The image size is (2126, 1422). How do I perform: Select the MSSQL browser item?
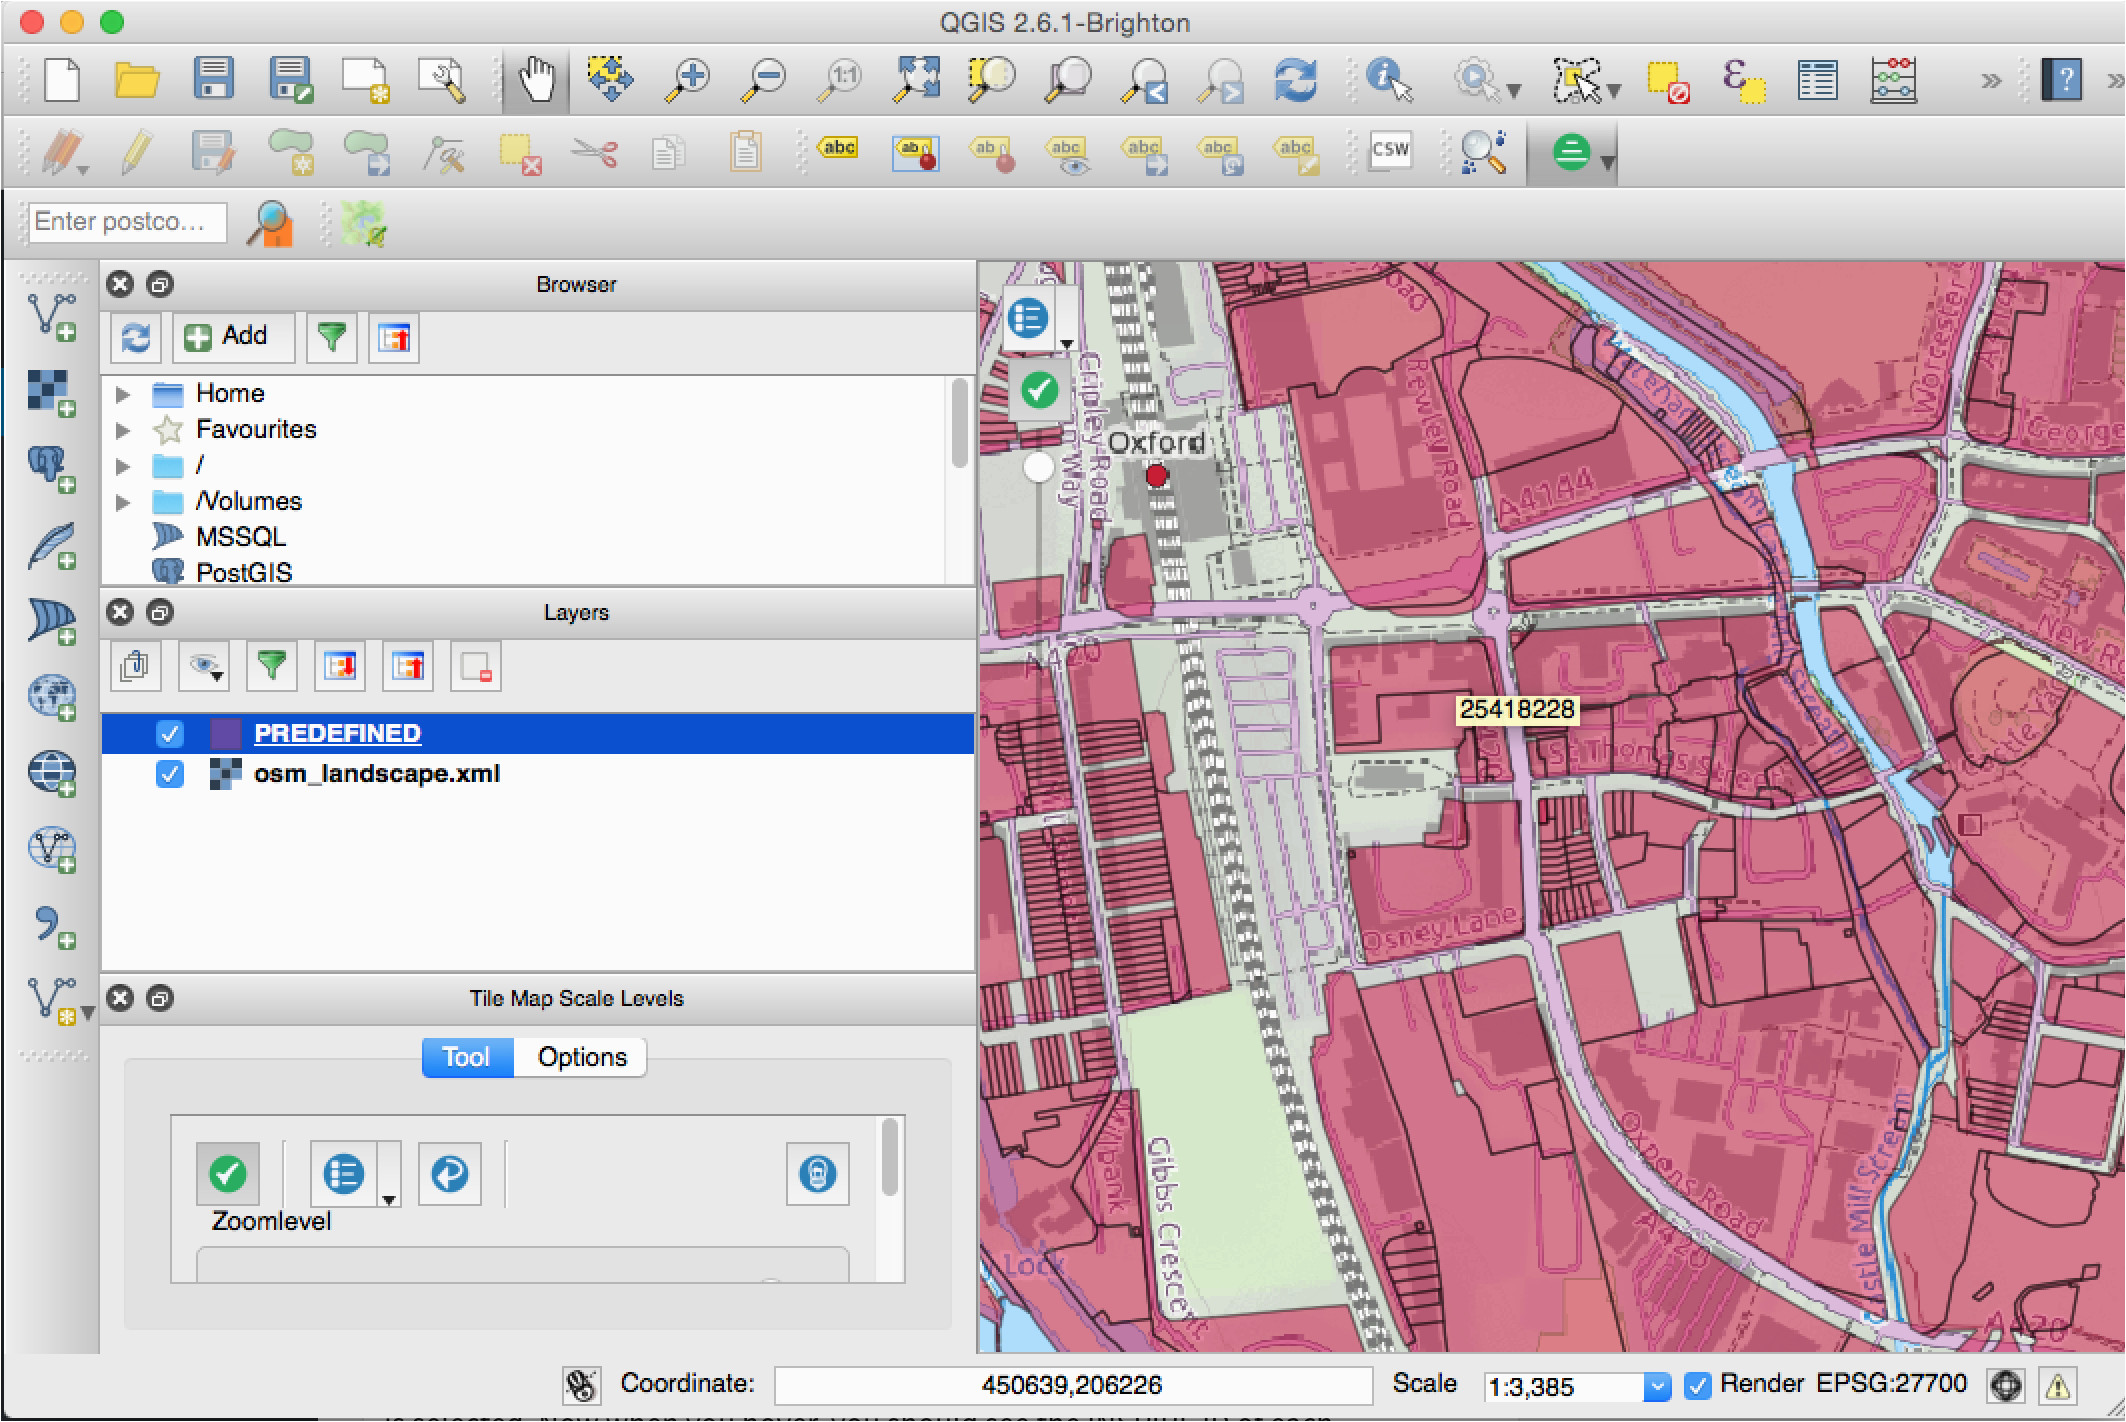(x=240, y=537)
